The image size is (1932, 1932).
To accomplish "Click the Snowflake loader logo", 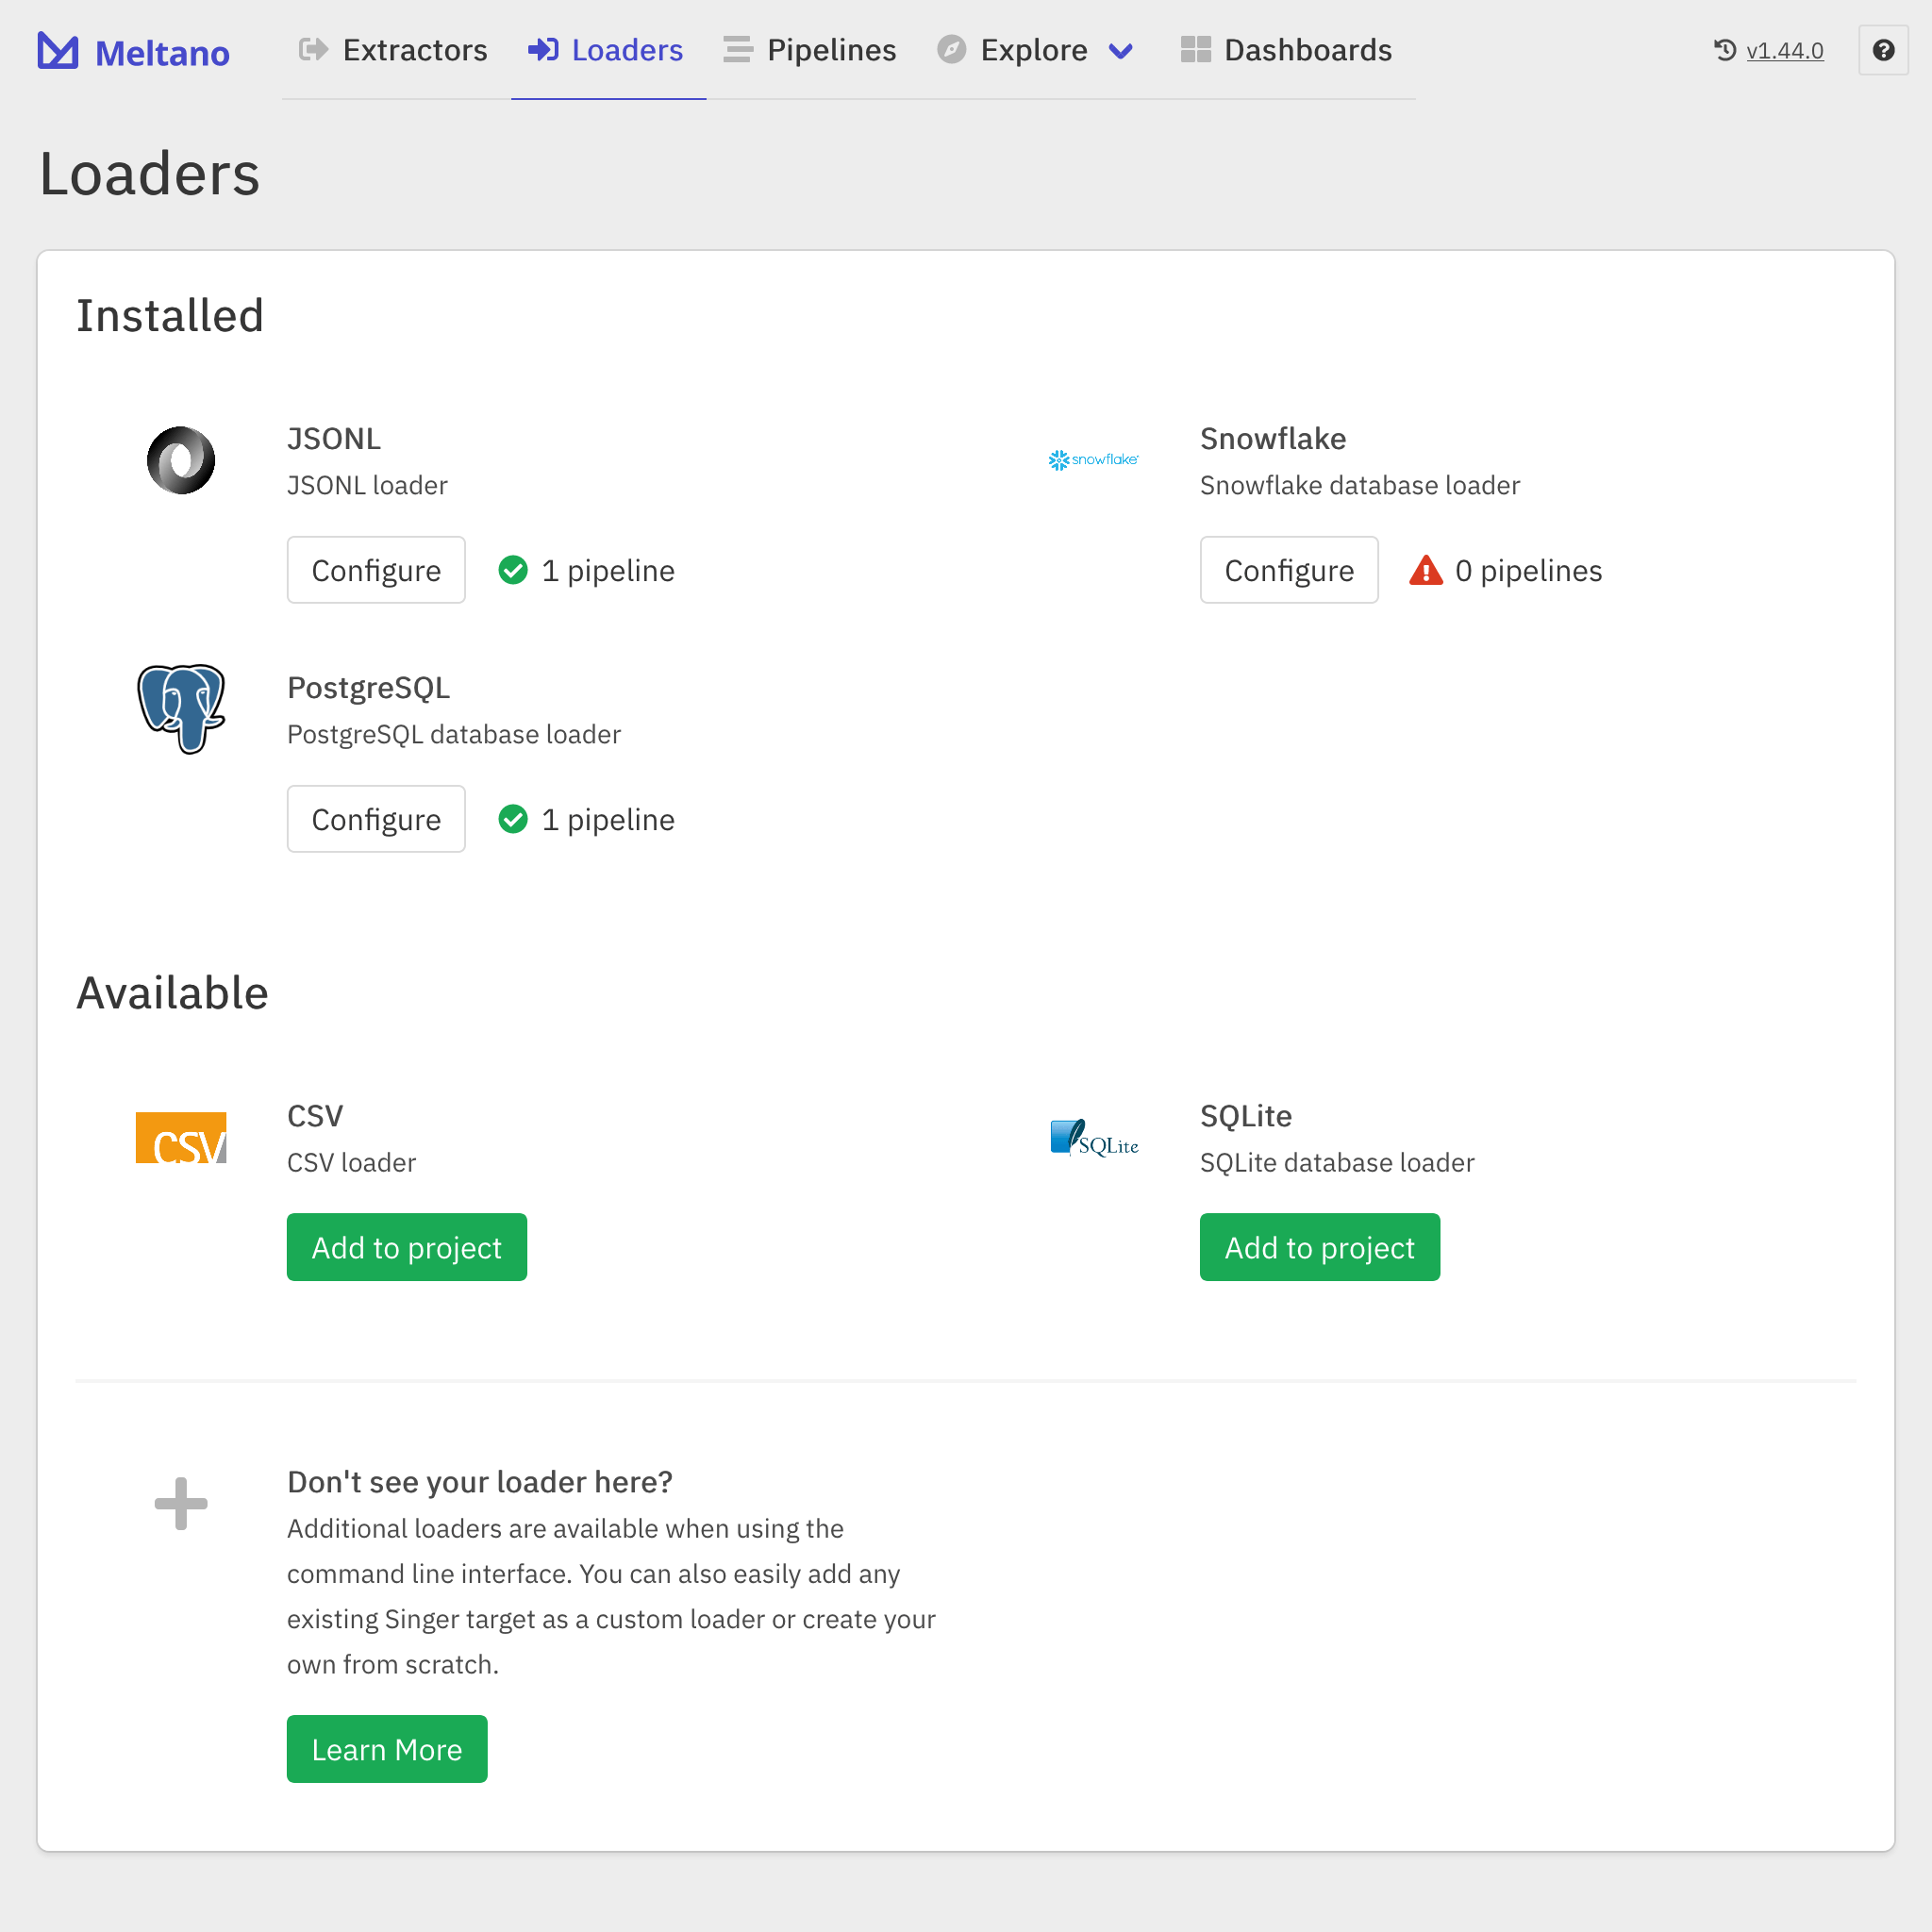I will [1093, 460].
